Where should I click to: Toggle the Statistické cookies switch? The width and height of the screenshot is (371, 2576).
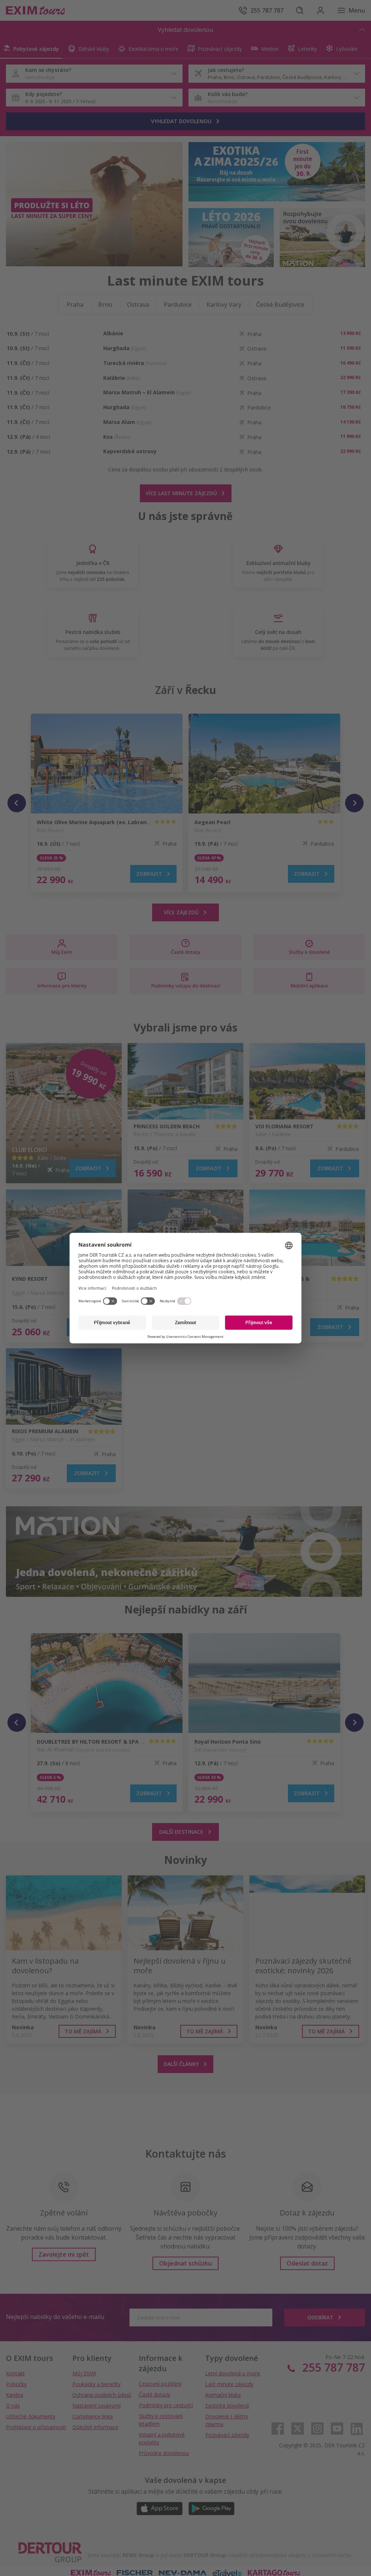point(147,1301)
